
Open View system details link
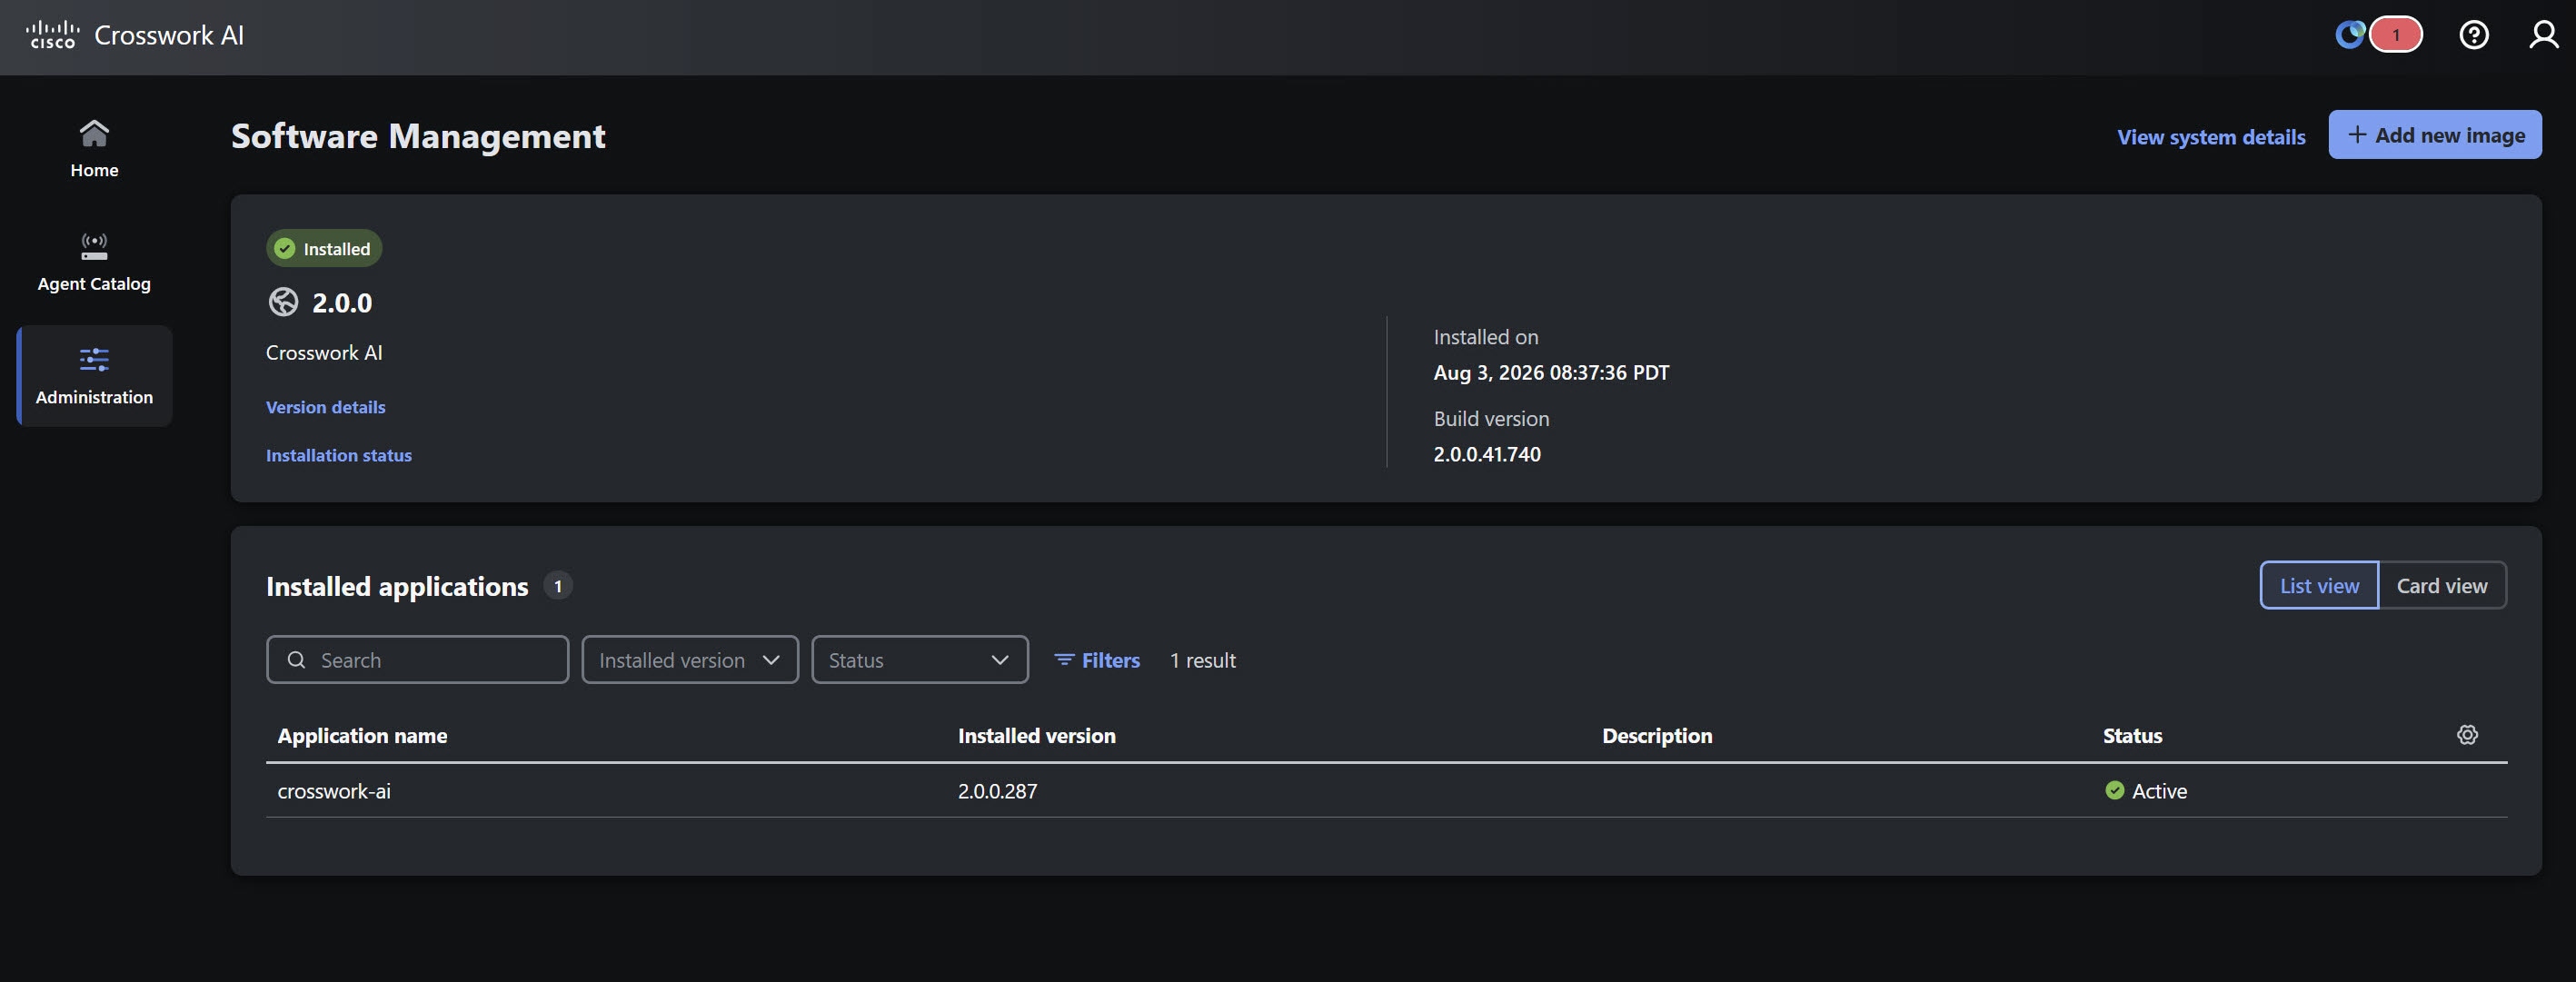(x=2211, y=137)
